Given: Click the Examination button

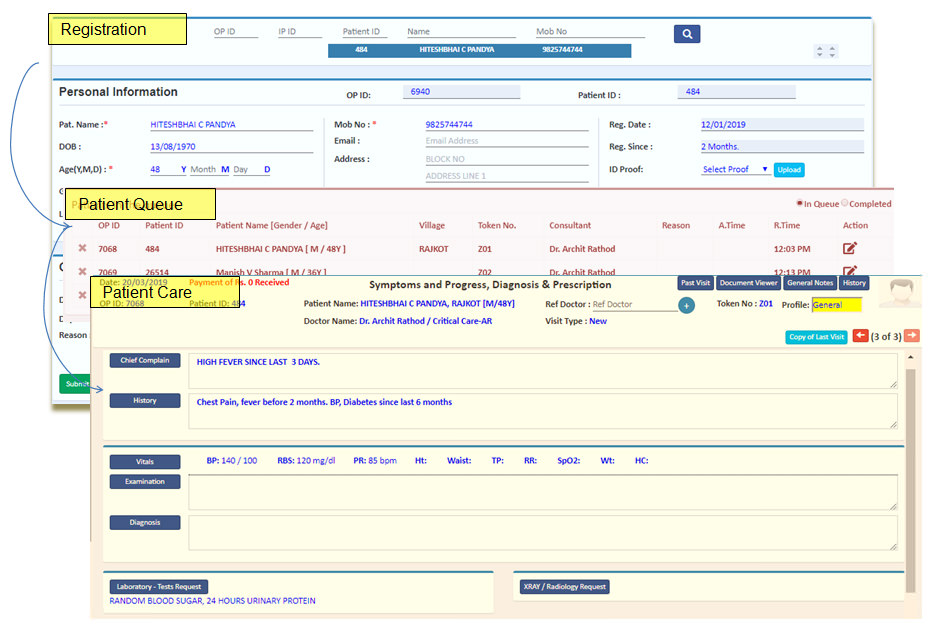Looking at the screenshot, I should point(145,482).
